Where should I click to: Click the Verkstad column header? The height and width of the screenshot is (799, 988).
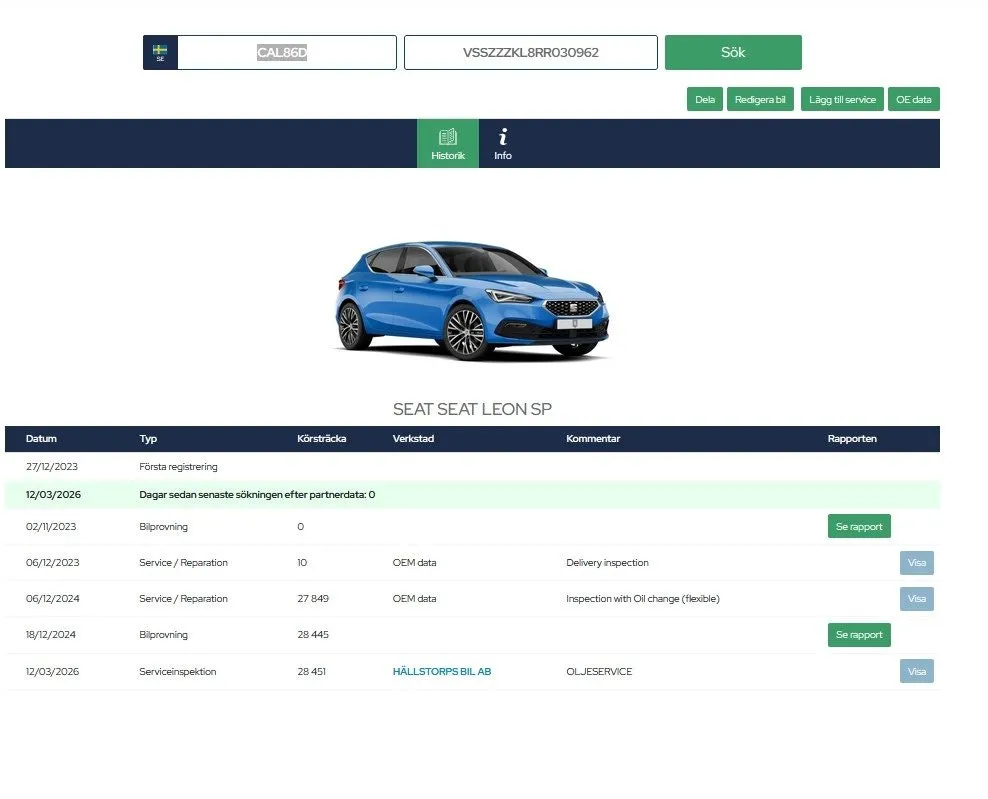tap(413, 439)
